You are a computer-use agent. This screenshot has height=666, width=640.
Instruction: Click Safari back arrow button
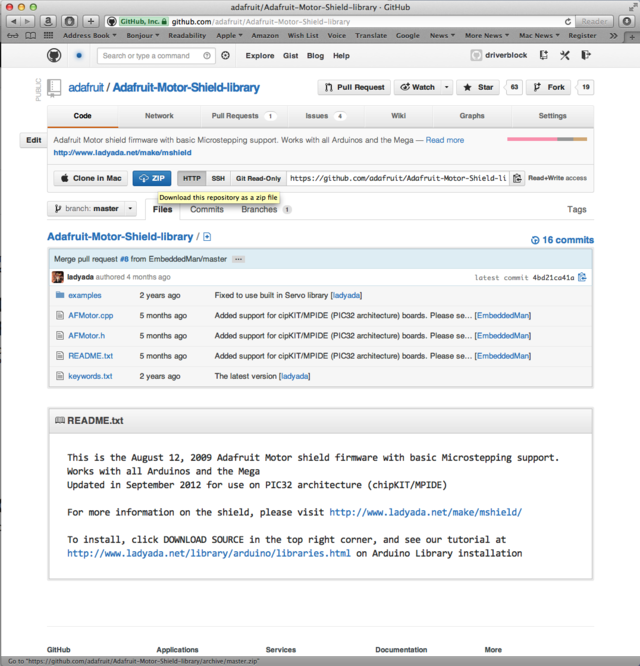pos(14,21)
